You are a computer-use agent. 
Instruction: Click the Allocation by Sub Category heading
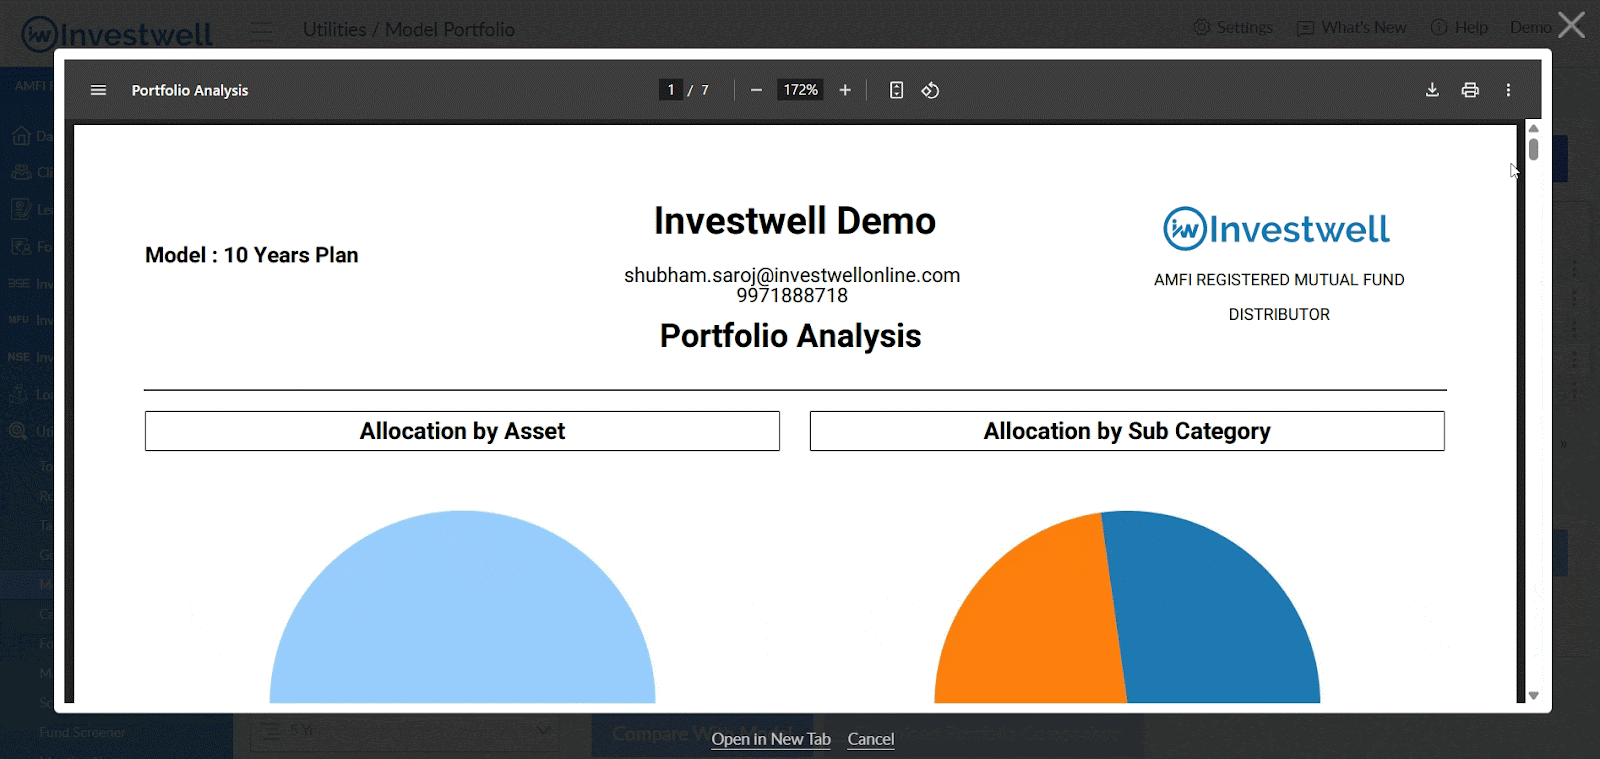pyautogui.click(x=1127, y=431)
